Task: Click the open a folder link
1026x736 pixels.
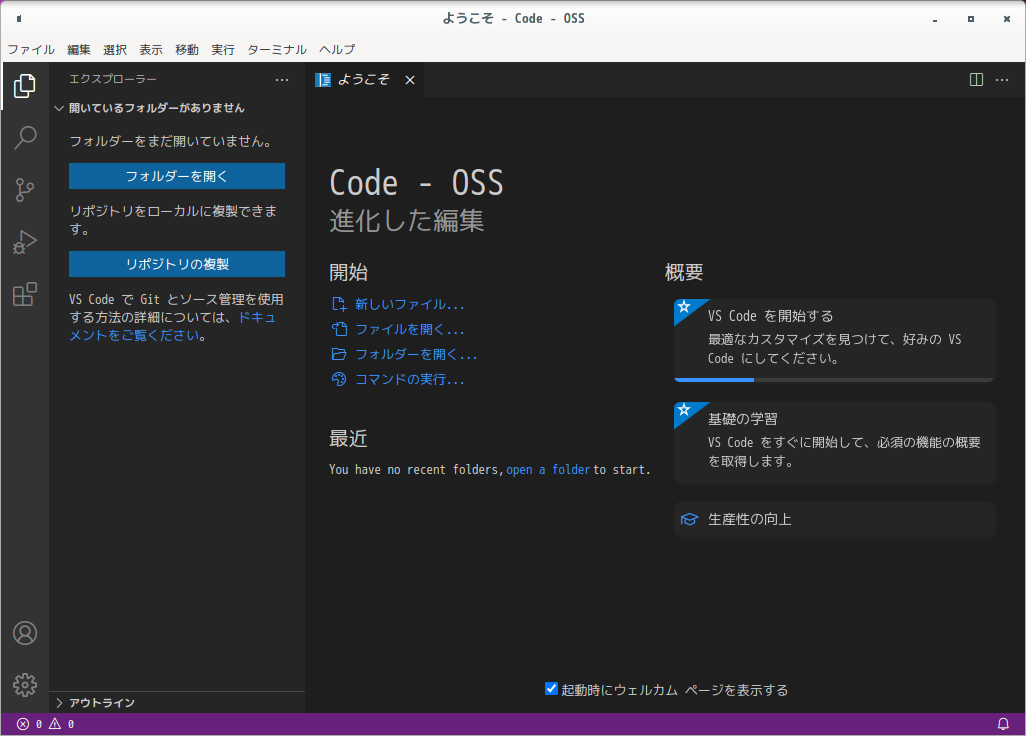Action: click(x=548, y=470)
